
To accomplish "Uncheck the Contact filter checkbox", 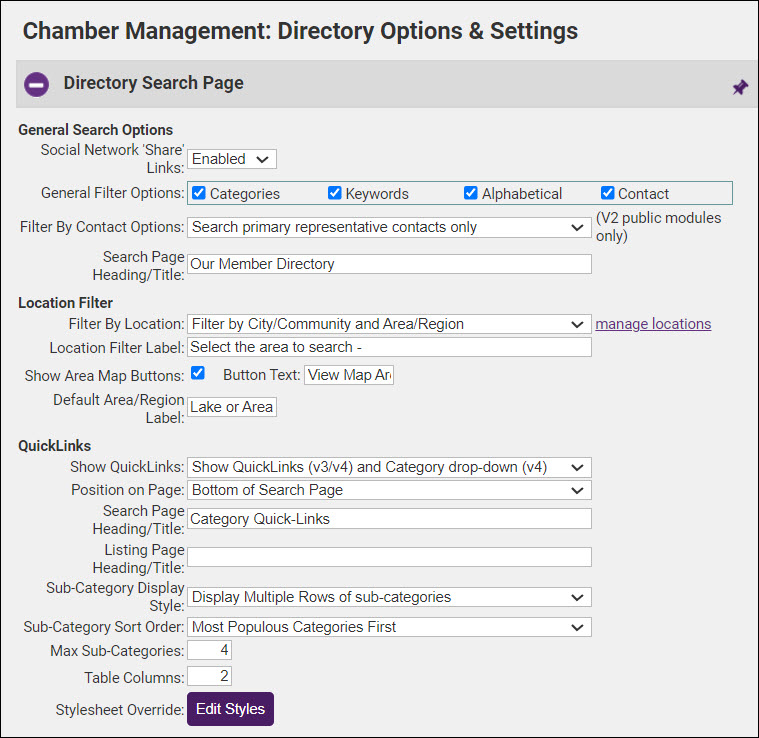I will 607,193.
